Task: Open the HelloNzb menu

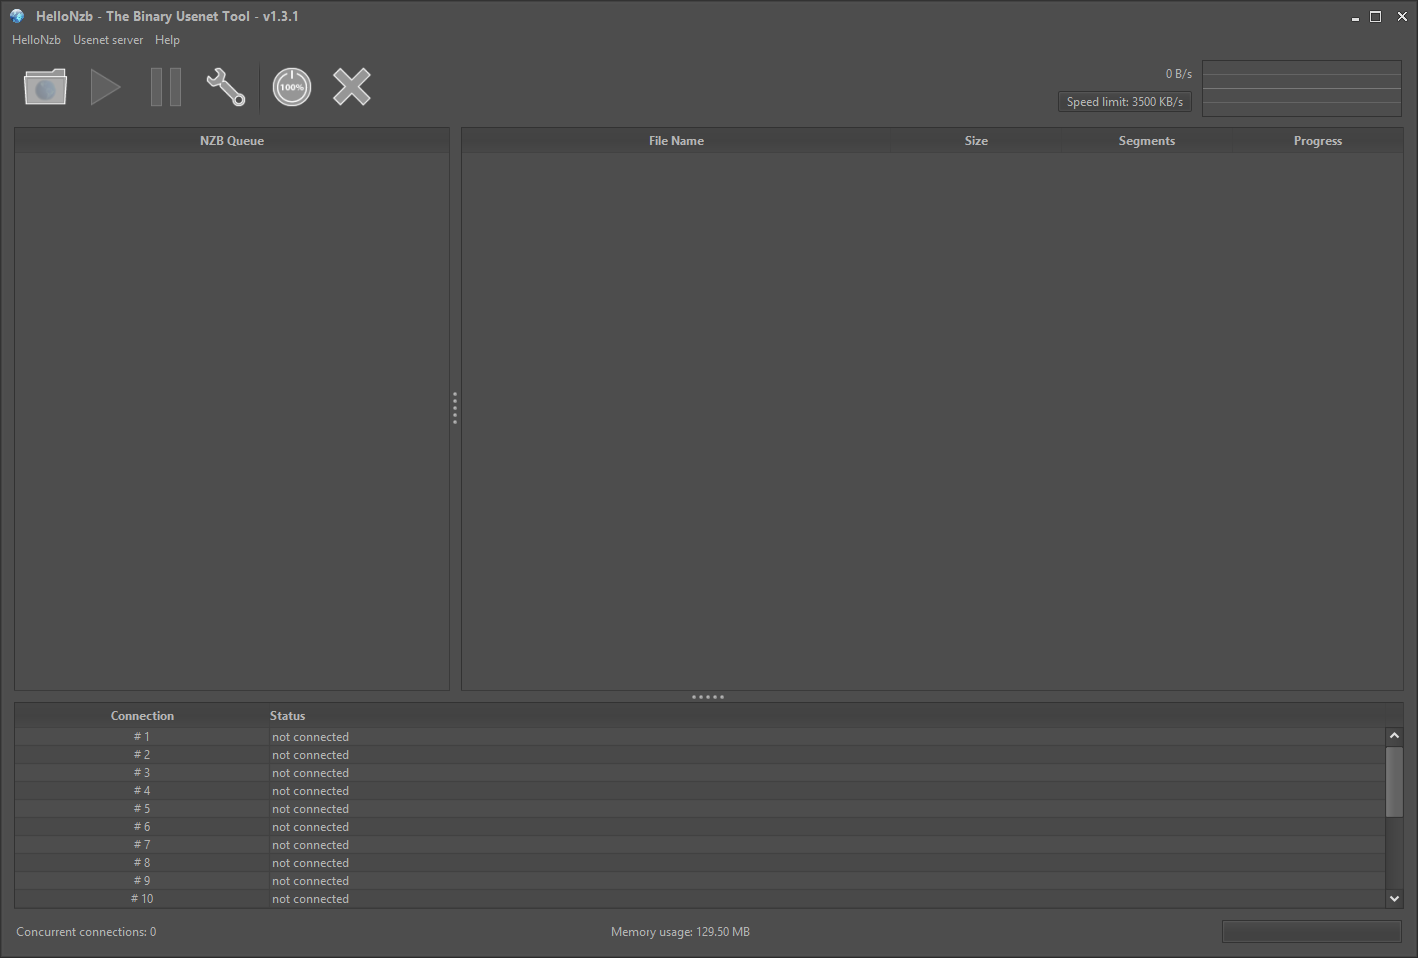Action: (x=36, y=40)
